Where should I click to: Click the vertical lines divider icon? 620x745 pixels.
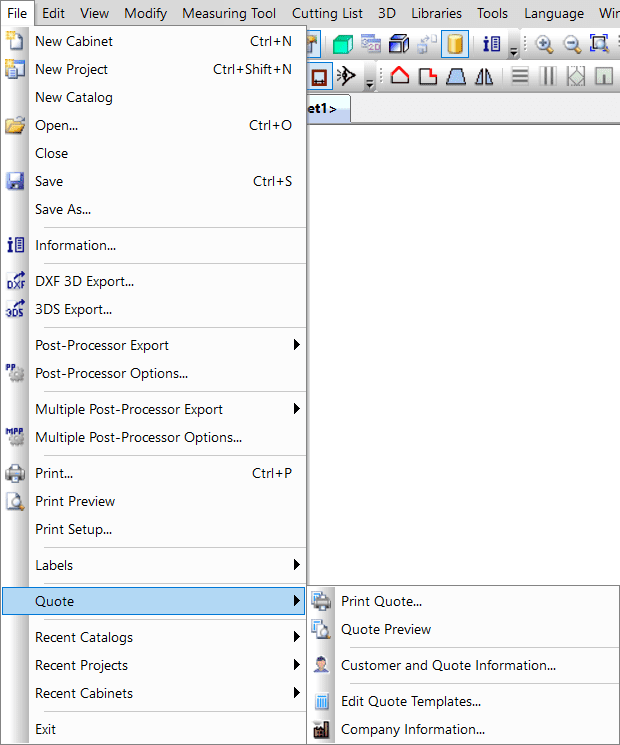(x=548, y=76)
